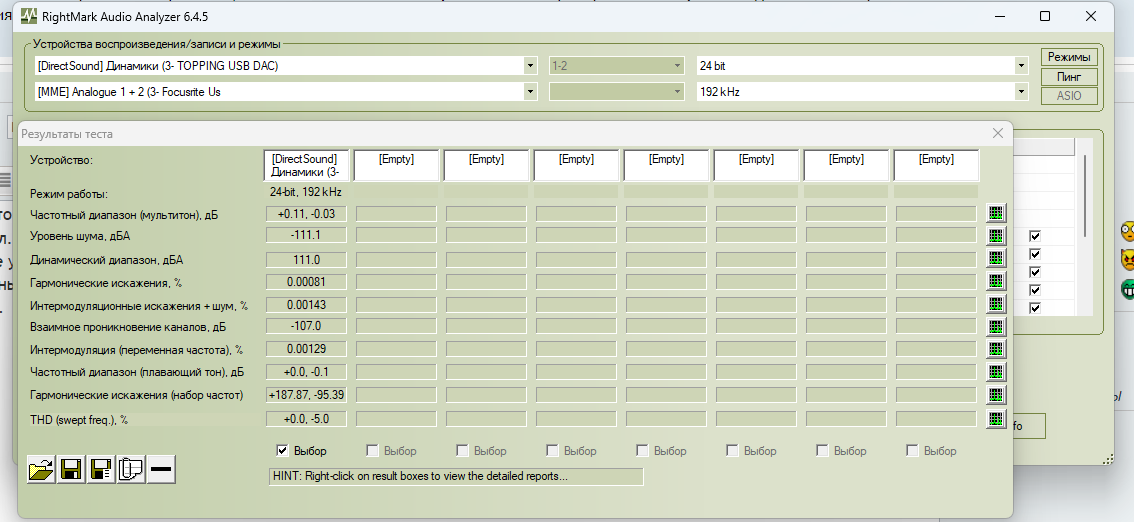
Task: Open the graph icon for Уровень шума row
Action: (995, 236)
